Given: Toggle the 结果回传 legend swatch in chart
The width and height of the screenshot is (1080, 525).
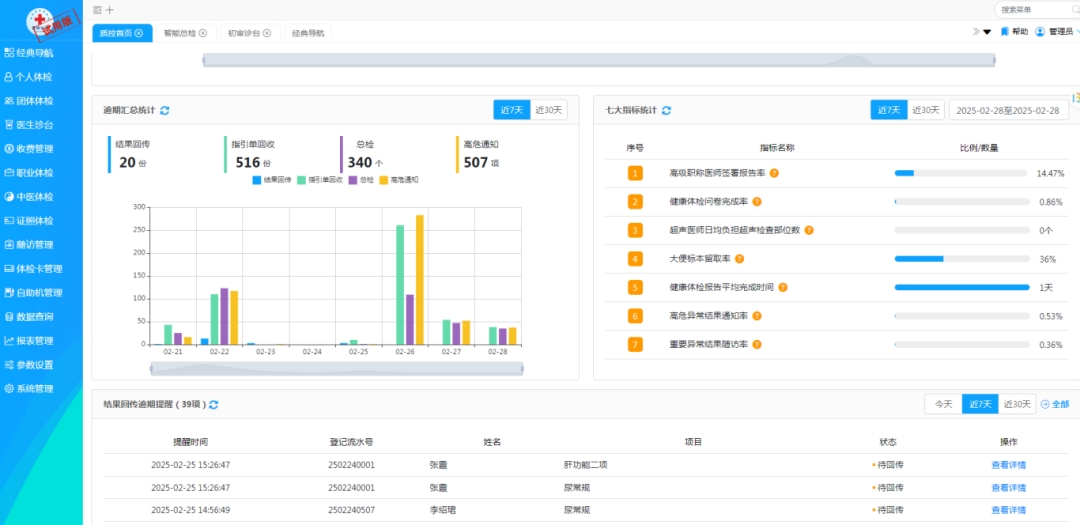Looking at the screenshot, I should tap(256, 180).
